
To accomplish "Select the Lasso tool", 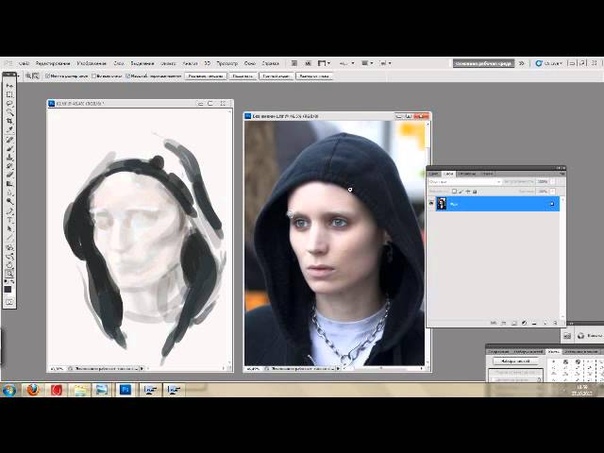I will [x=9, y=103].
